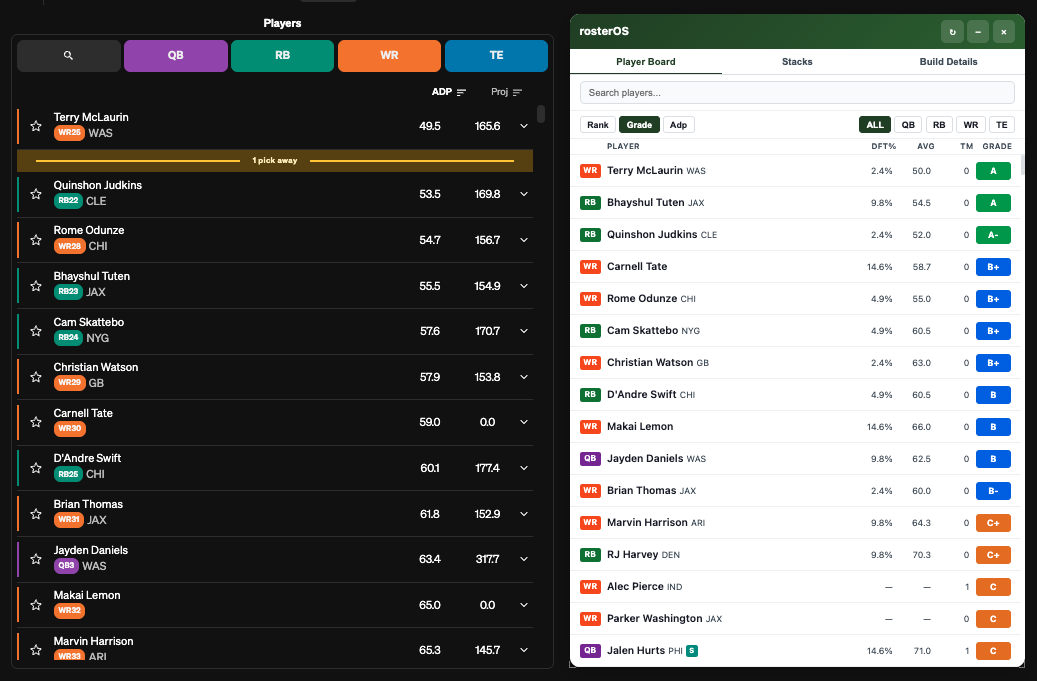The image size is (1037, 681).
Task: Open the Build Details tab
Action: coord(948,61)
